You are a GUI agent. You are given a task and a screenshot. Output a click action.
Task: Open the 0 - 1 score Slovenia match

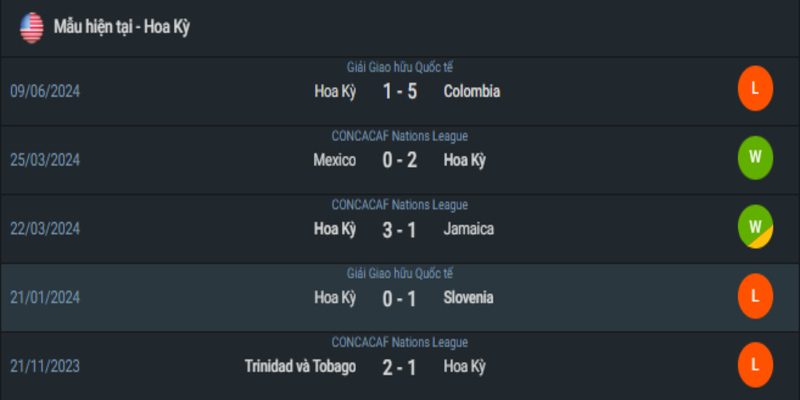click(399, 298)
